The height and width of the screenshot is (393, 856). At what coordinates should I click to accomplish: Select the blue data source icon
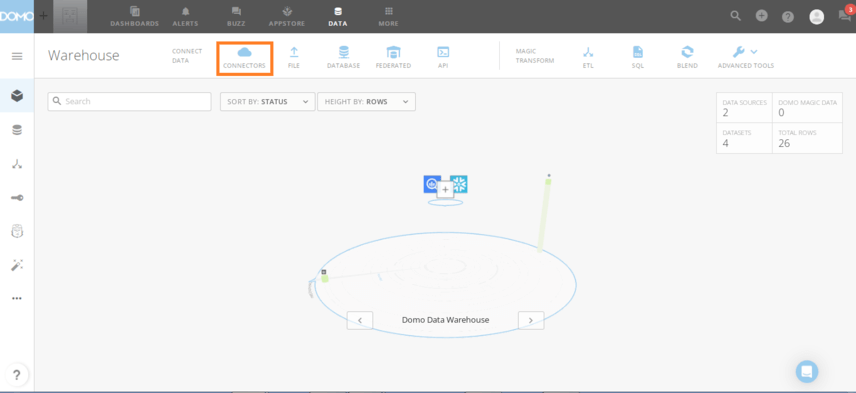431,184
